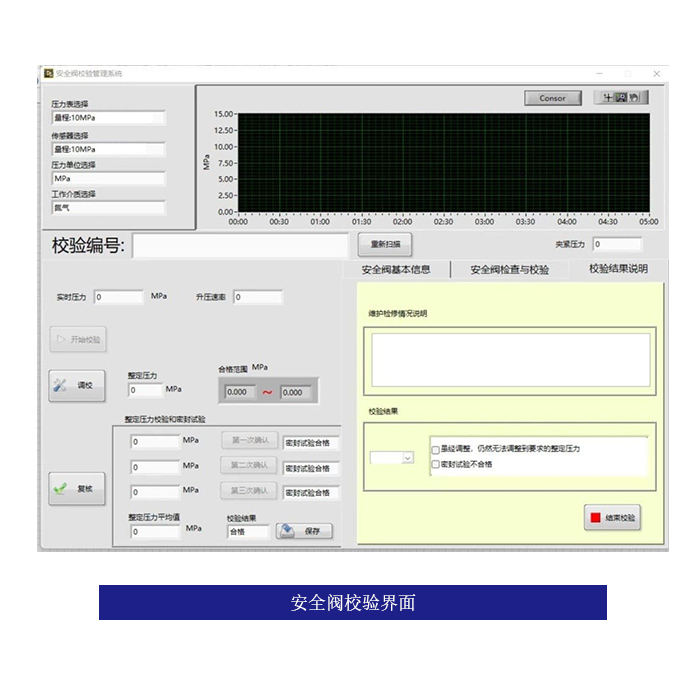Open the 压力单位选择 selector showing MPa
Viewport: 700px width, 700px height.
108,179
